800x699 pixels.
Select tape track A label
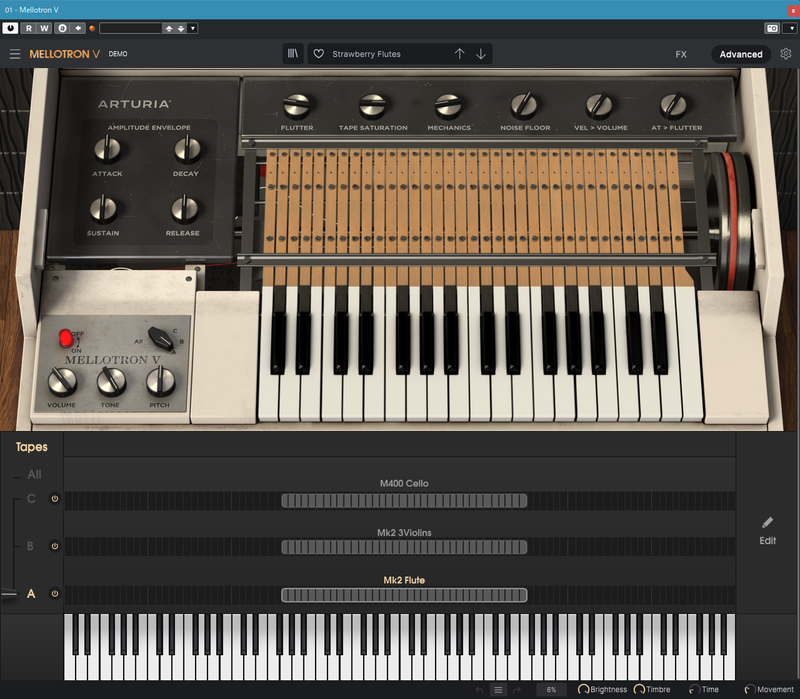31,593
